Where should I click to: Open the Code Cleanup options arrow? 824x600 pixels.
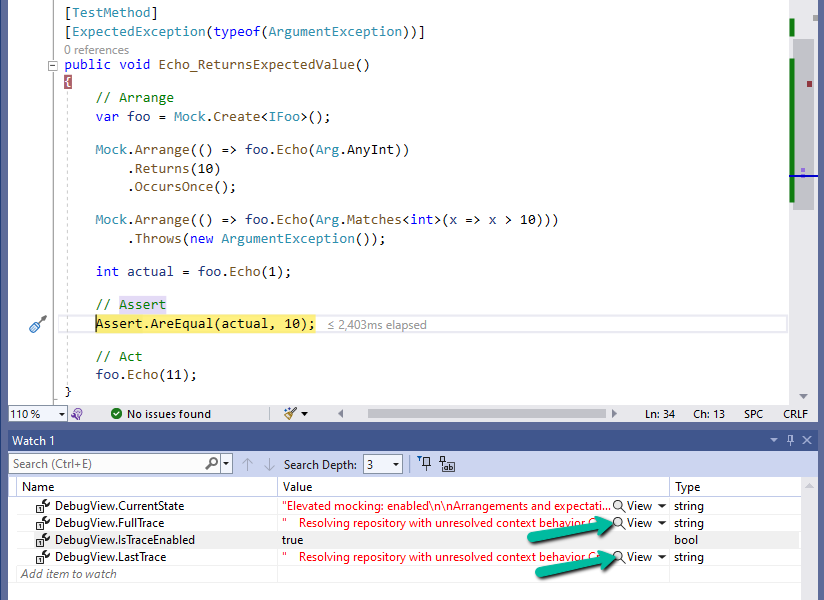pyautogui.click(x=303, y=413)
